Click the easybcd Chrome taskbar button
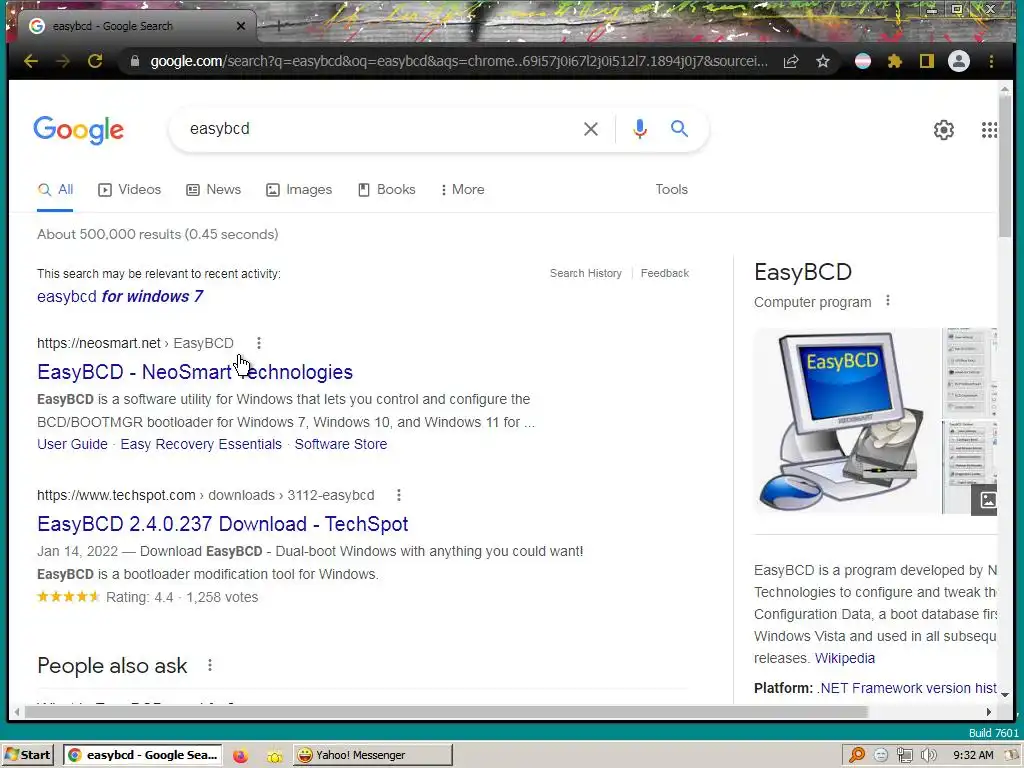 click(x=143, y=755)
